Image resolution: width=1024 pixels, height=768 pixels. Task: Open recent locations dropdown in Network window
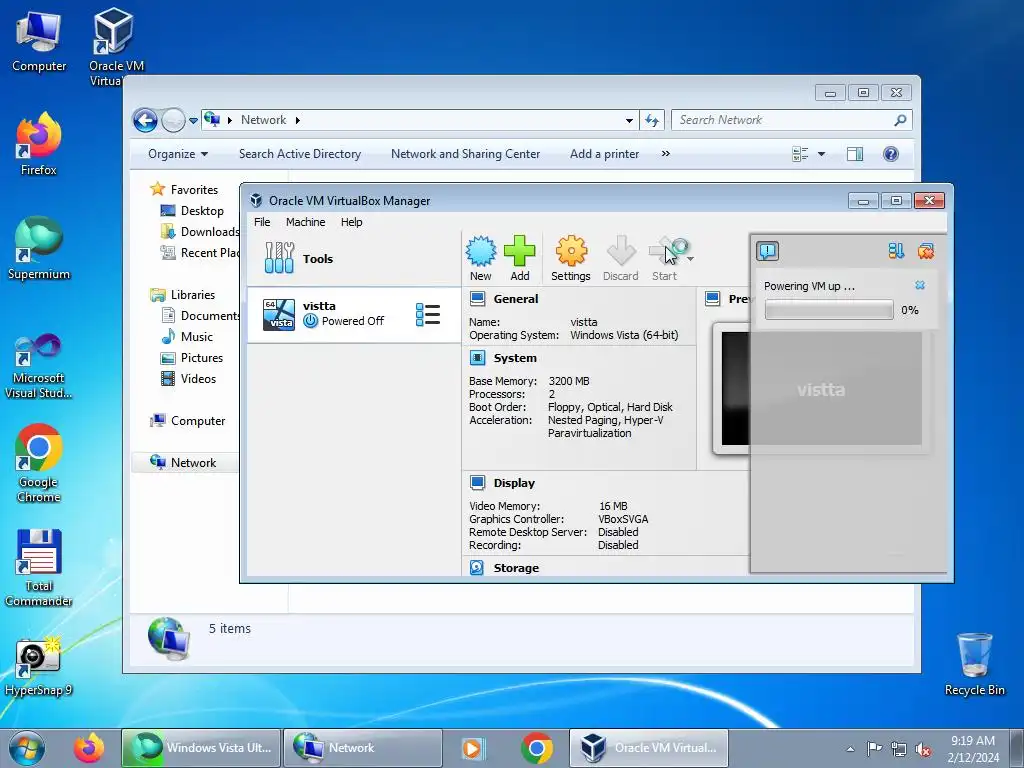click(193, 121)
